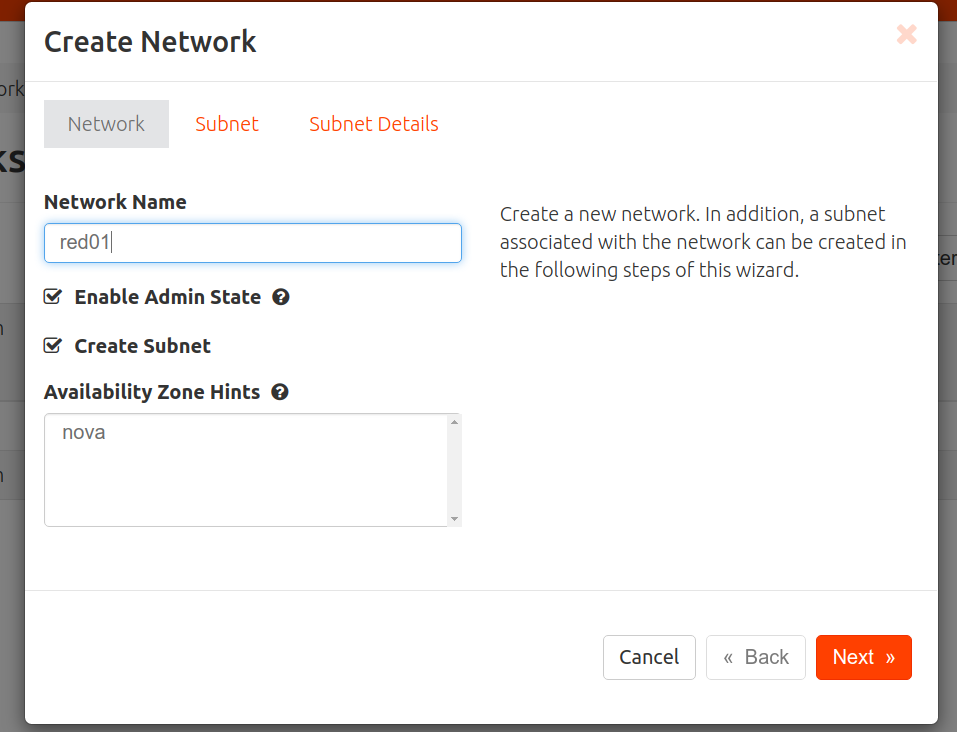Click the Create Network dialog title
This screenshot has width=957, height=732.
click(149, 42)
